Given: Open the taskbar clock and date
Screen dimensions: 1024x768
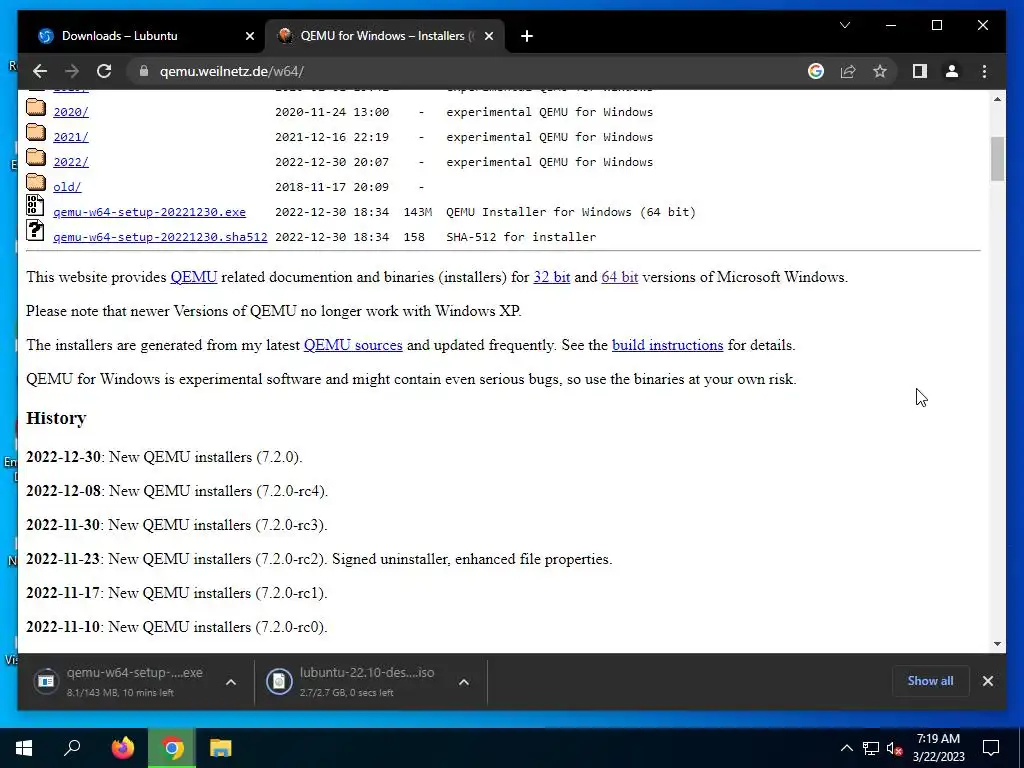Looking at the screenshot, I should coord(938,748).
